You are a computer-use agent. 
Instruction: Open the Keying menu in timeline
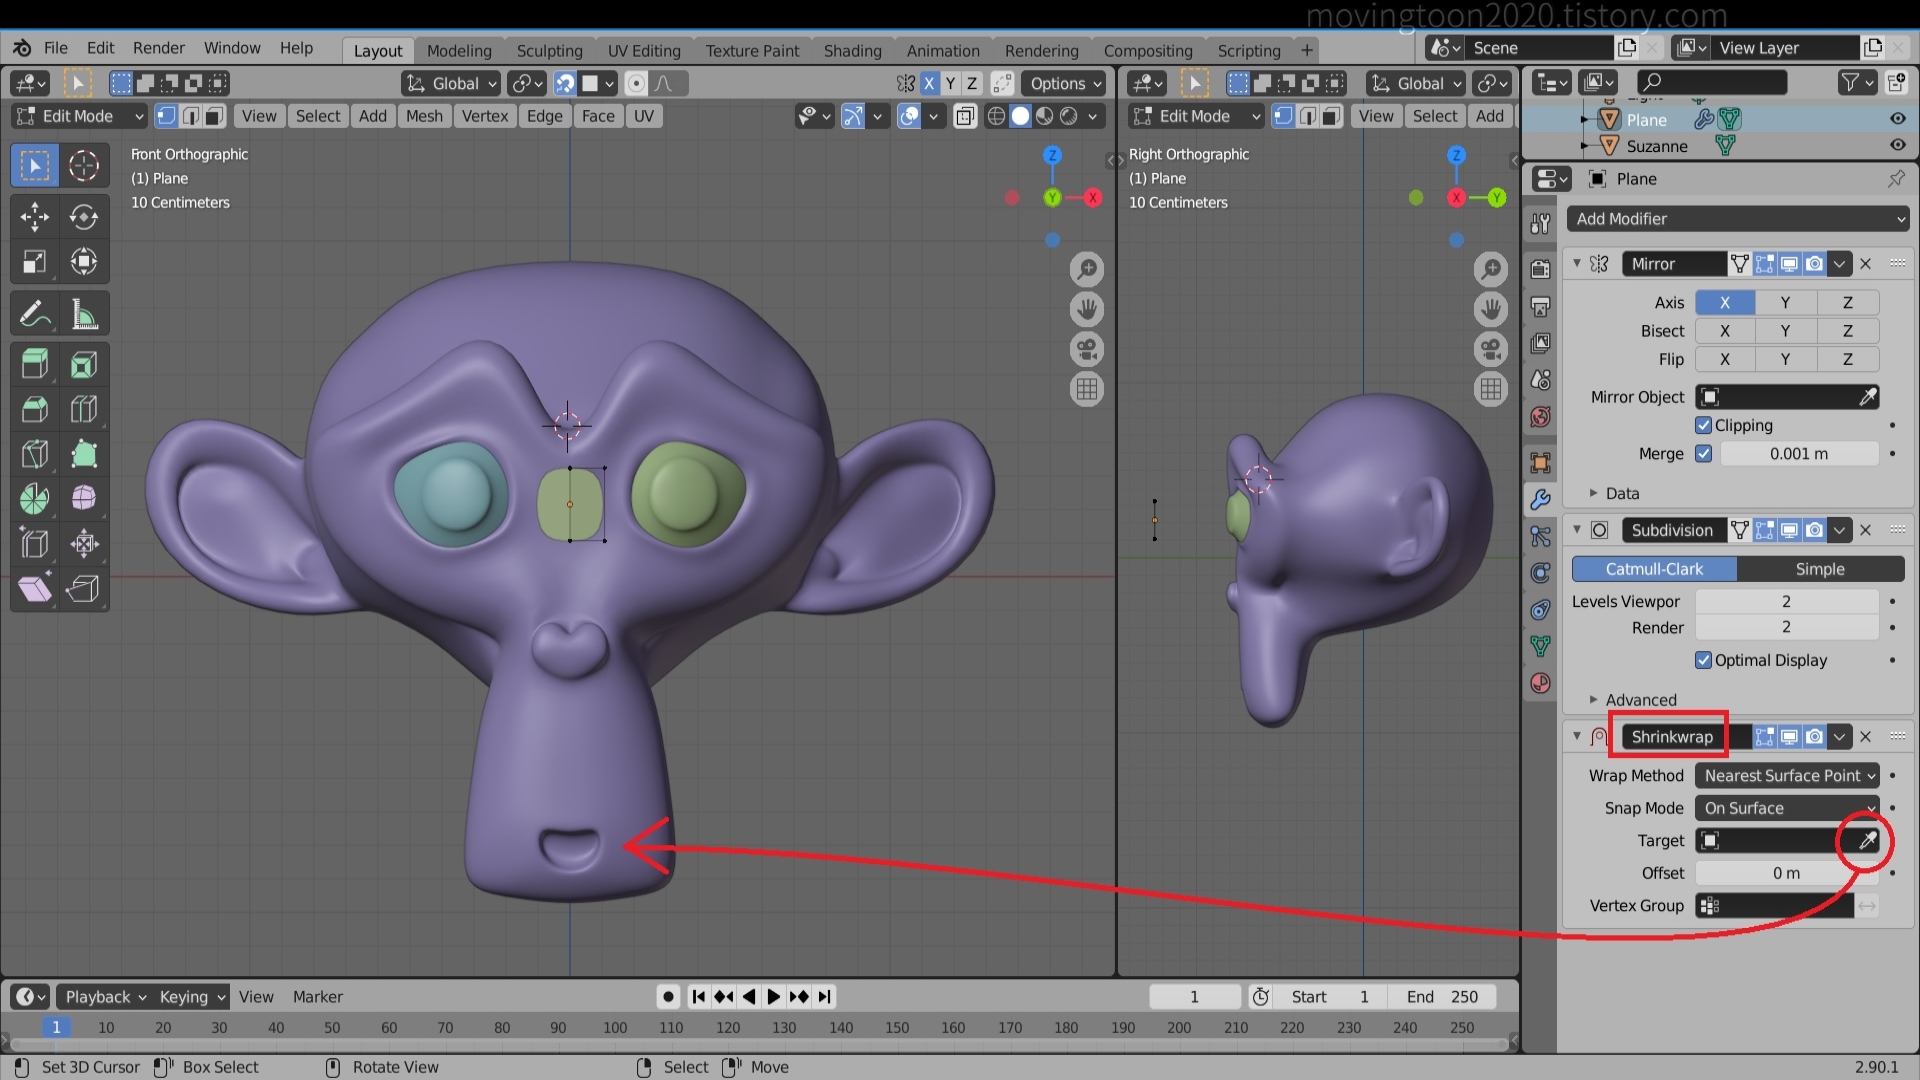(190, 997)
